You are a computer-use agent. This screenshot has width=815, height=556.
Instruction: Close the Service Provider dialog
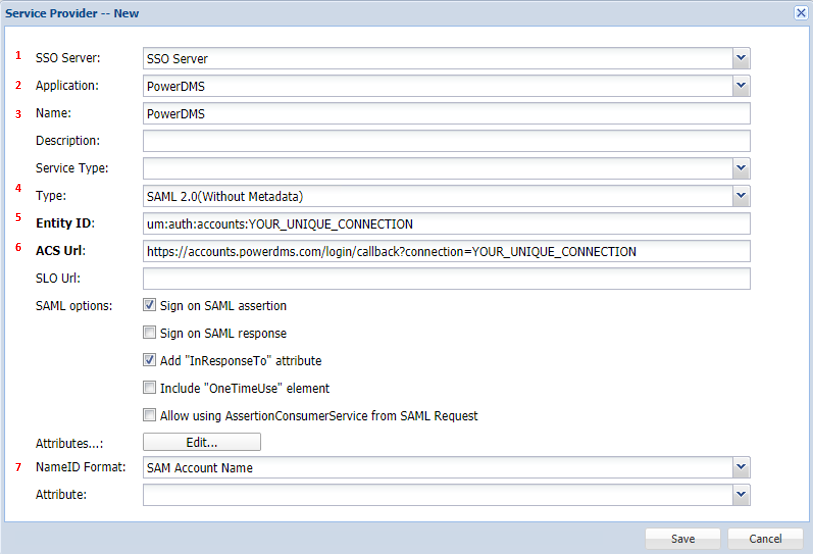pyautogui.click(x=801, y=12)
